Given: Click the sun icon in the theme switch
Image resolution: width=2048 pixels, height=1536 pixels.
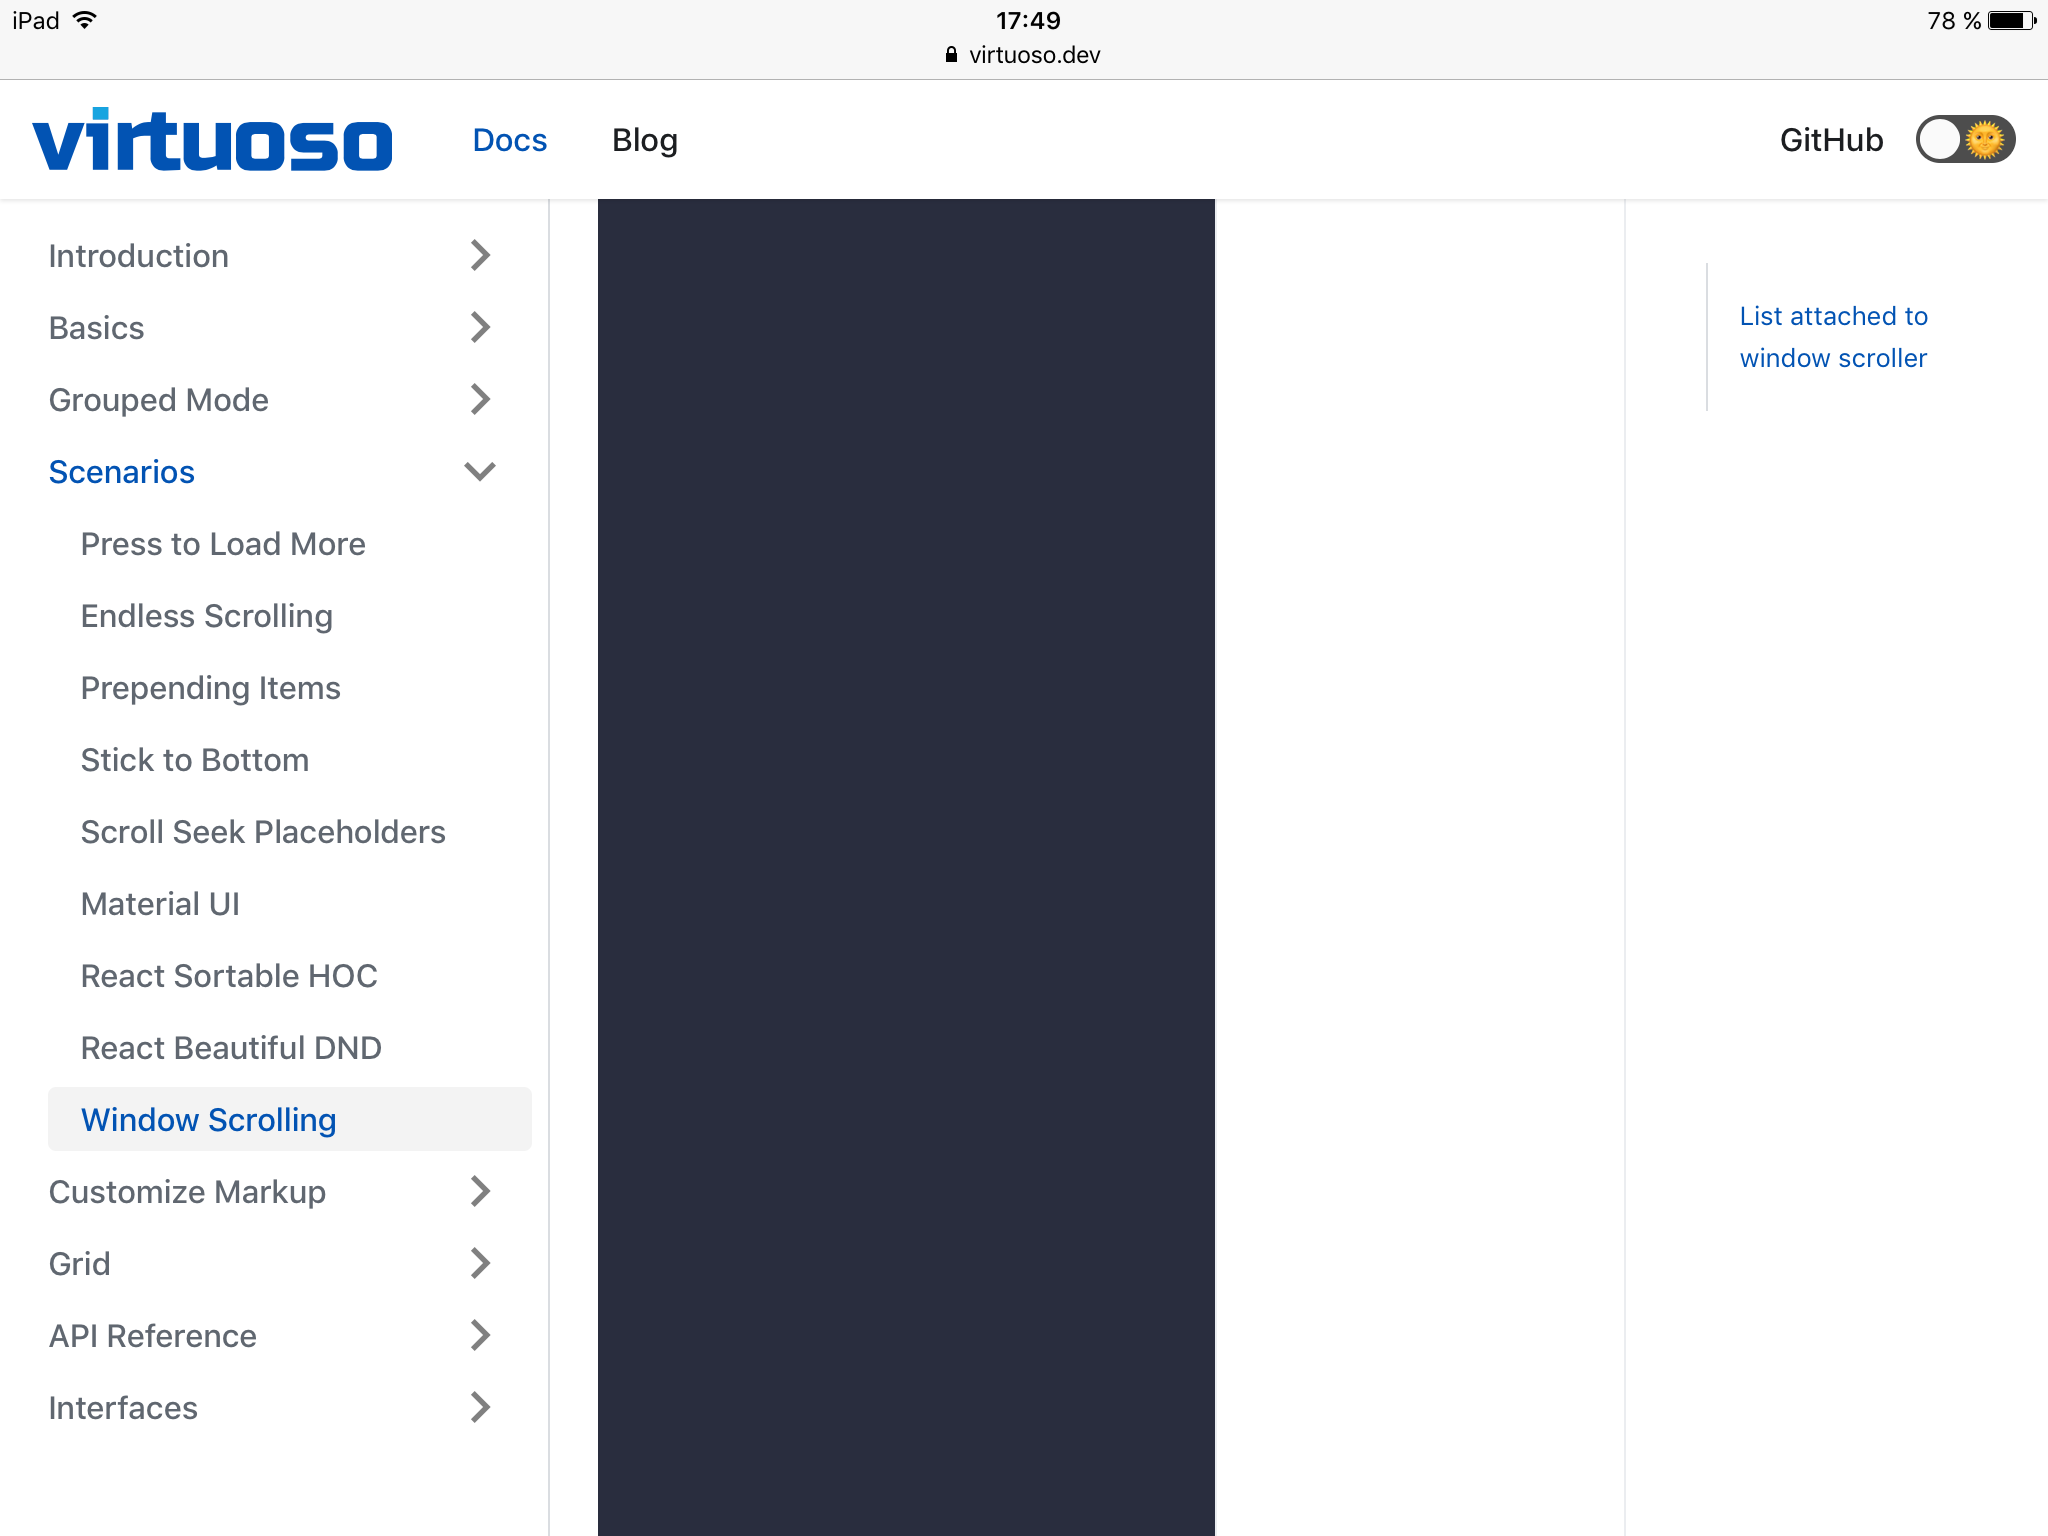Looking at the screenshot, I should pos(1985,140).
